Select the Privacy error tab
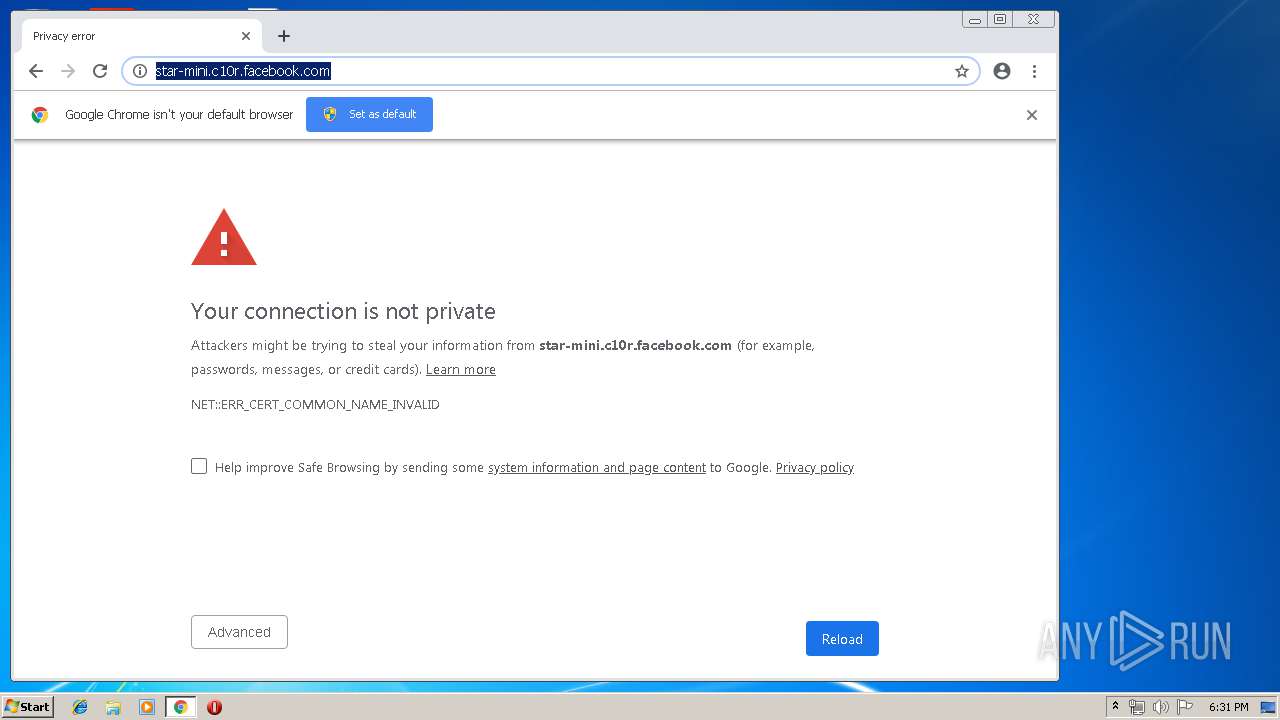This screenshot has width=1280, height=720. pyautogui.click(x=142, y=36)
